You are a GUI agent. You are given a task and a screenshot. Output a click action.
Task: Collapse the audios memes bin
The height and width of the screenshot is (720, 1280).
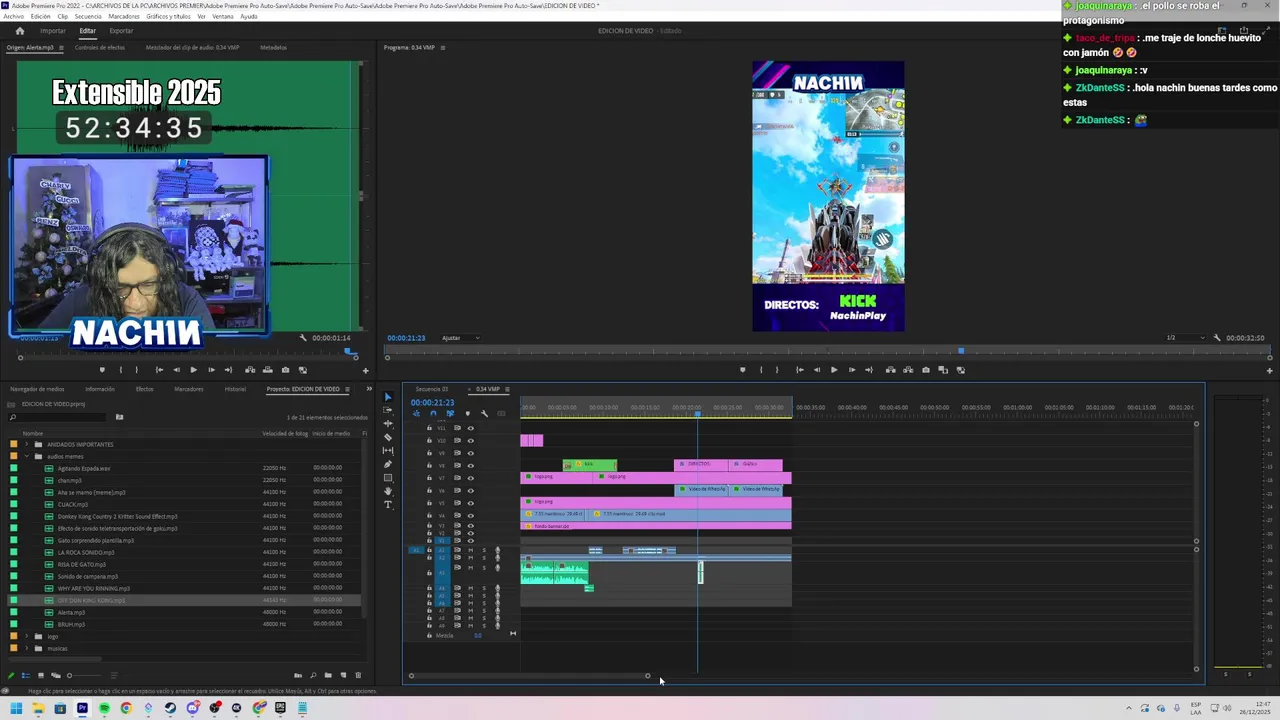26,456
